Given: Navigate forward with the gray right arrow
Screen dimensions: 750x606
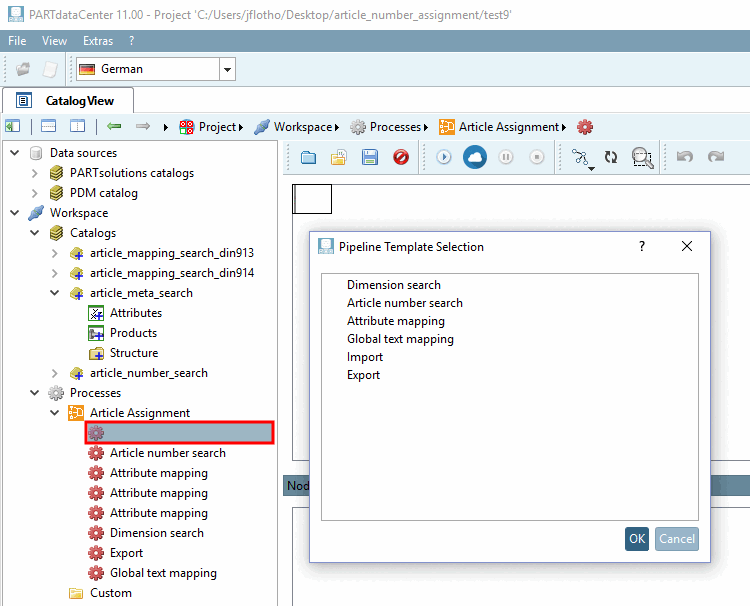Looking at the screenshot, I should coord(143,127).
